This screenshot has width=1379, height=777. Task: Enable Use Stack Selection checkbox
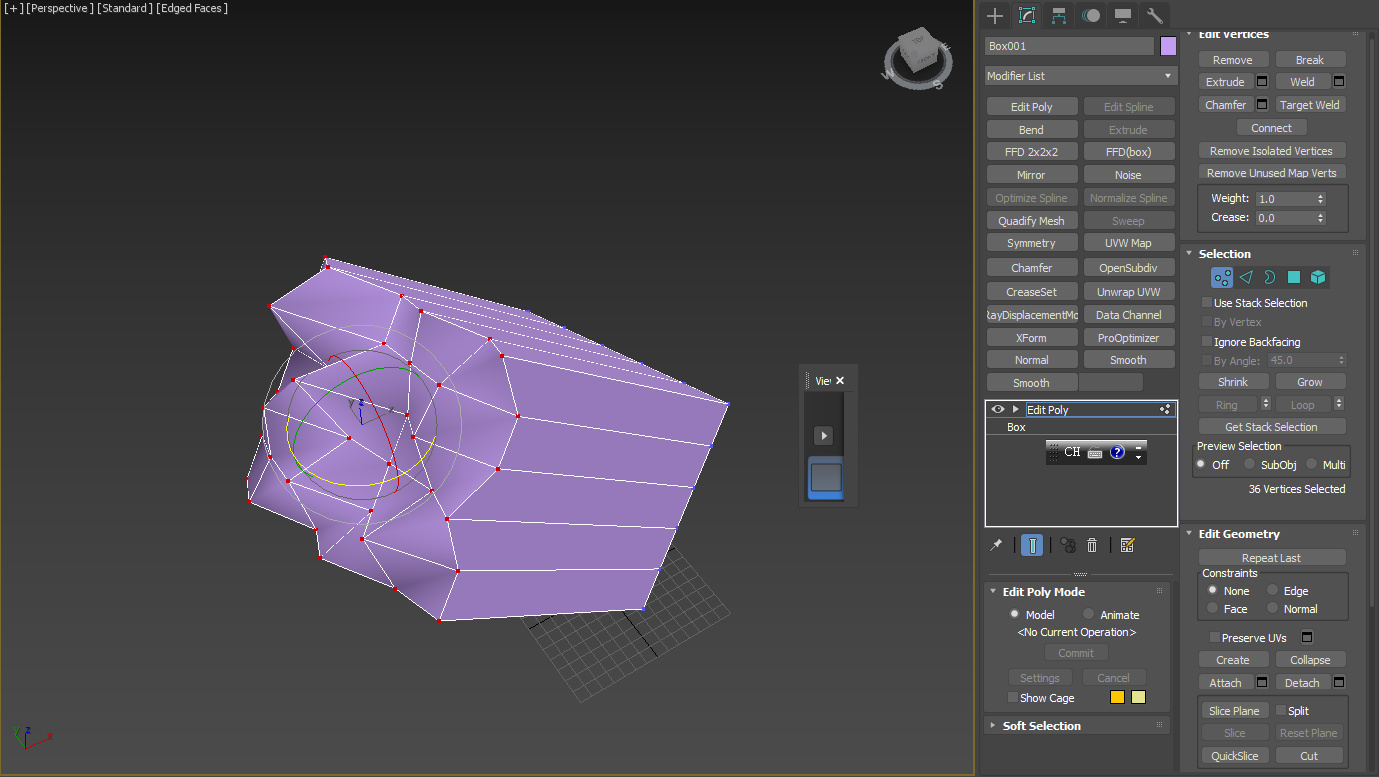pyautogui.click(x=1207, y=303)
